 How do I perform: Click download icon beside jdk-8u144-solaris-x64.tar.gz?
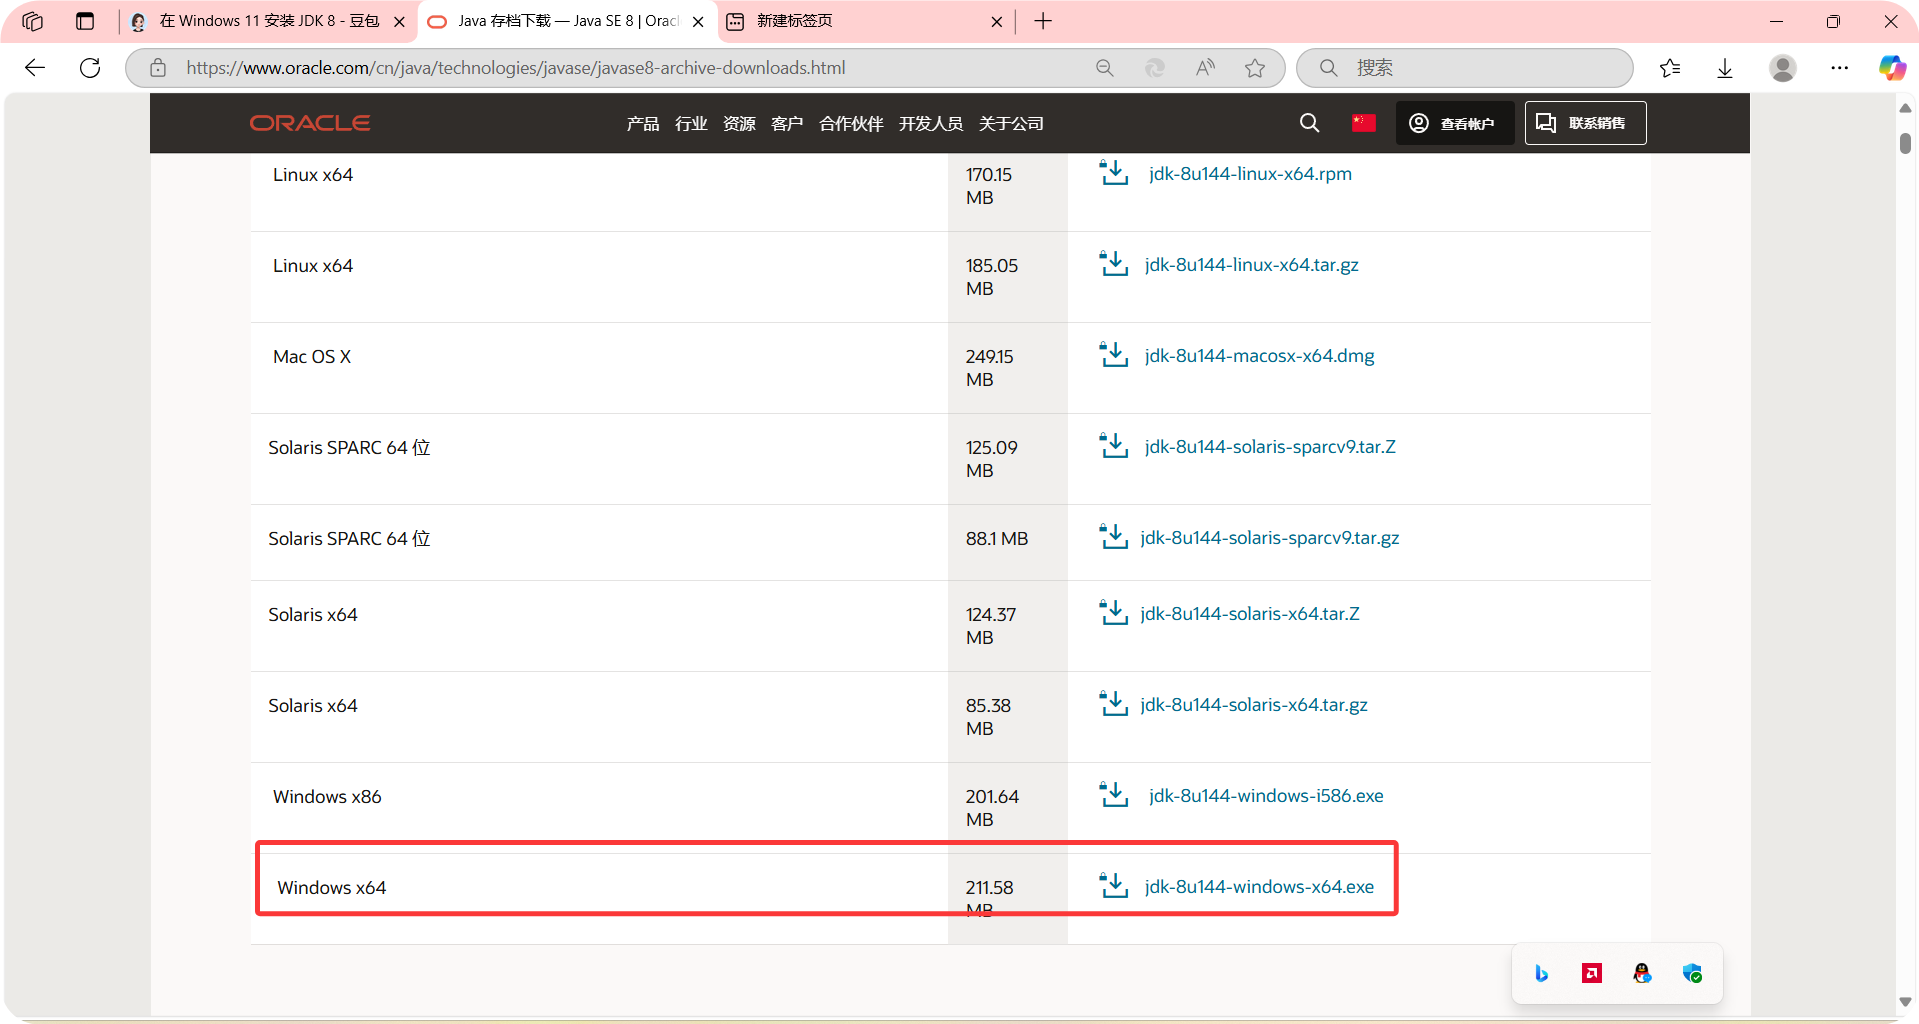[x=1113, y=704]
